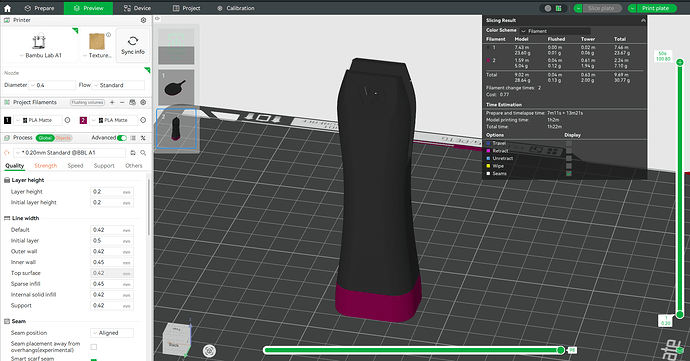Open the nozzle Flow dropdown
This screenshot has width=690, height=361.
pyautogui.click(x=118, y=85)
